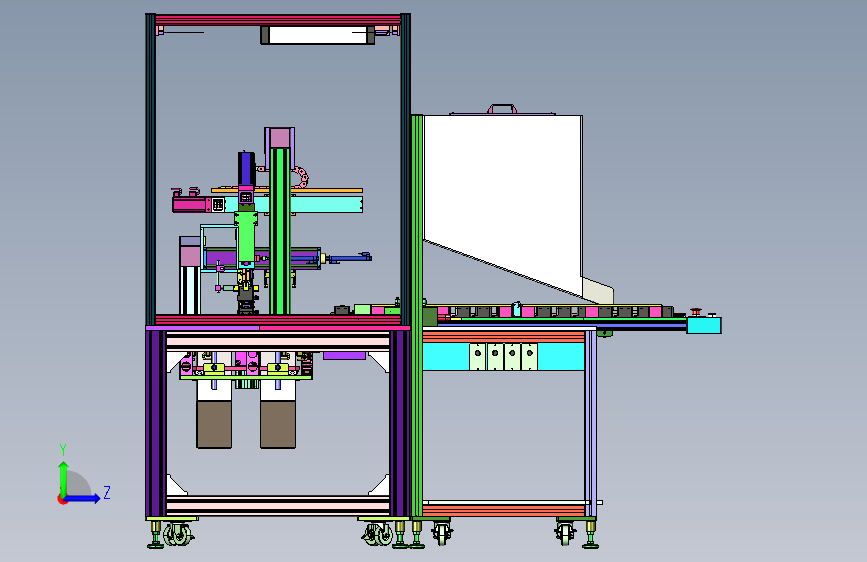Image resolution: width=867 pixels, height=562 pixels.
Task: Select the red emergency stop button on the conveyor
Action: click(696, 312)
